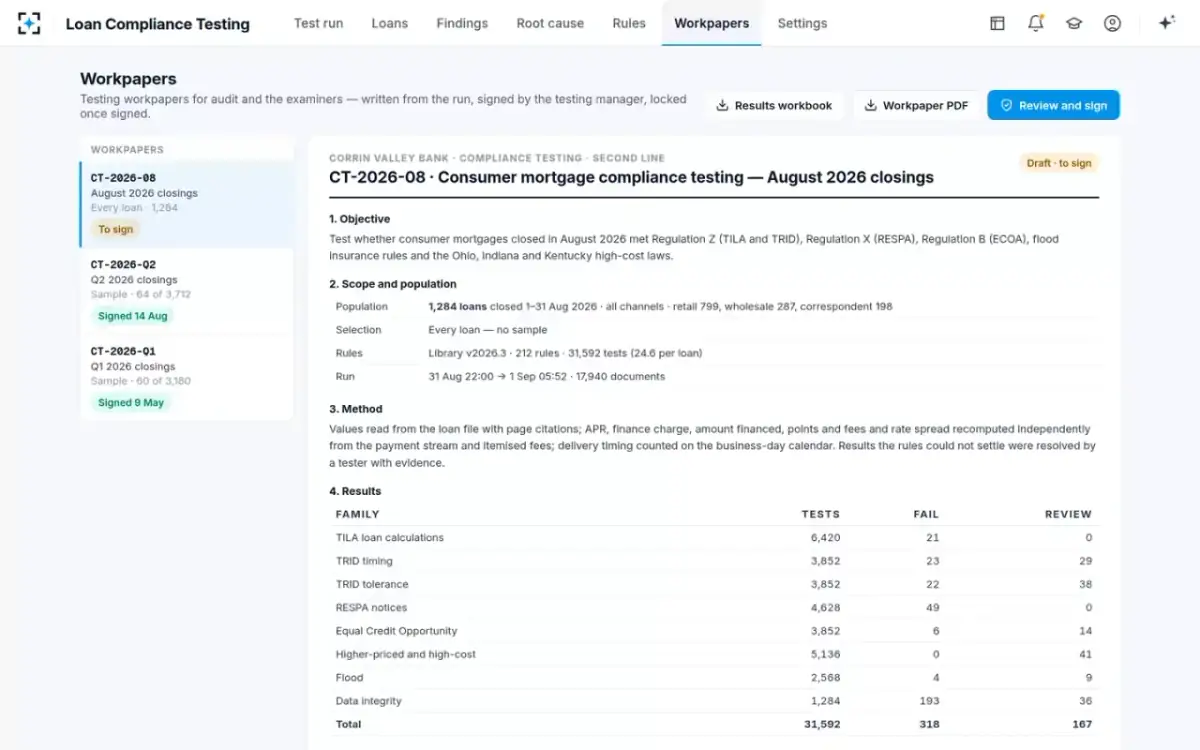1200x750 pixels.
Task: Click the 2. Scope and population heading
Action: [393, 284]
